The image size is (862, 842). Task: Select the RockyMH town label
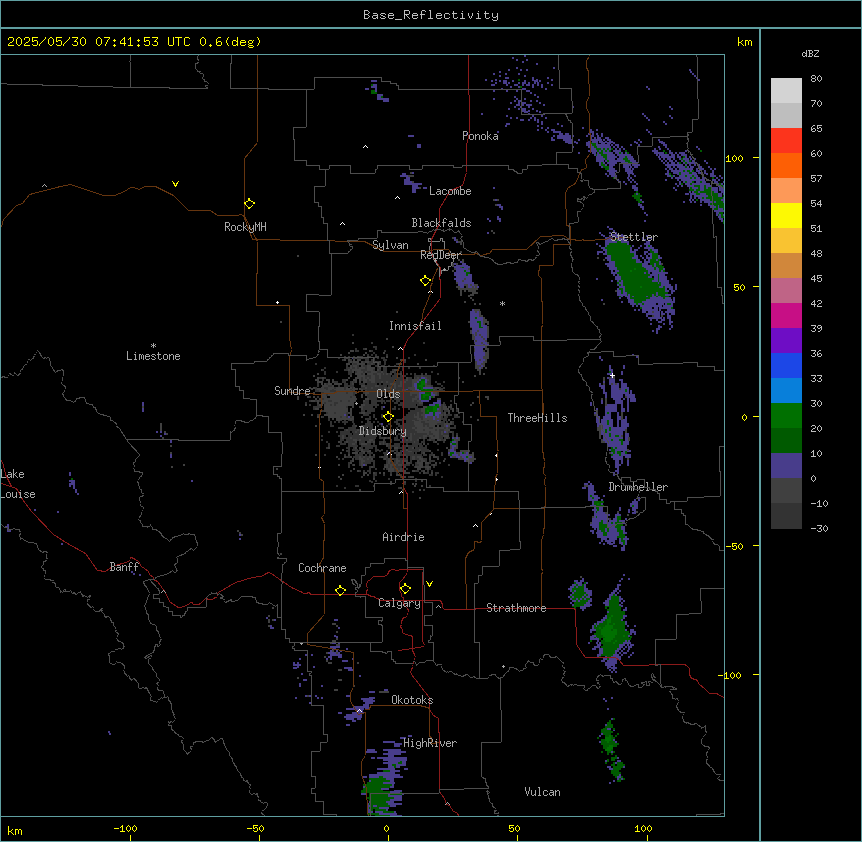tap(245, 227)
